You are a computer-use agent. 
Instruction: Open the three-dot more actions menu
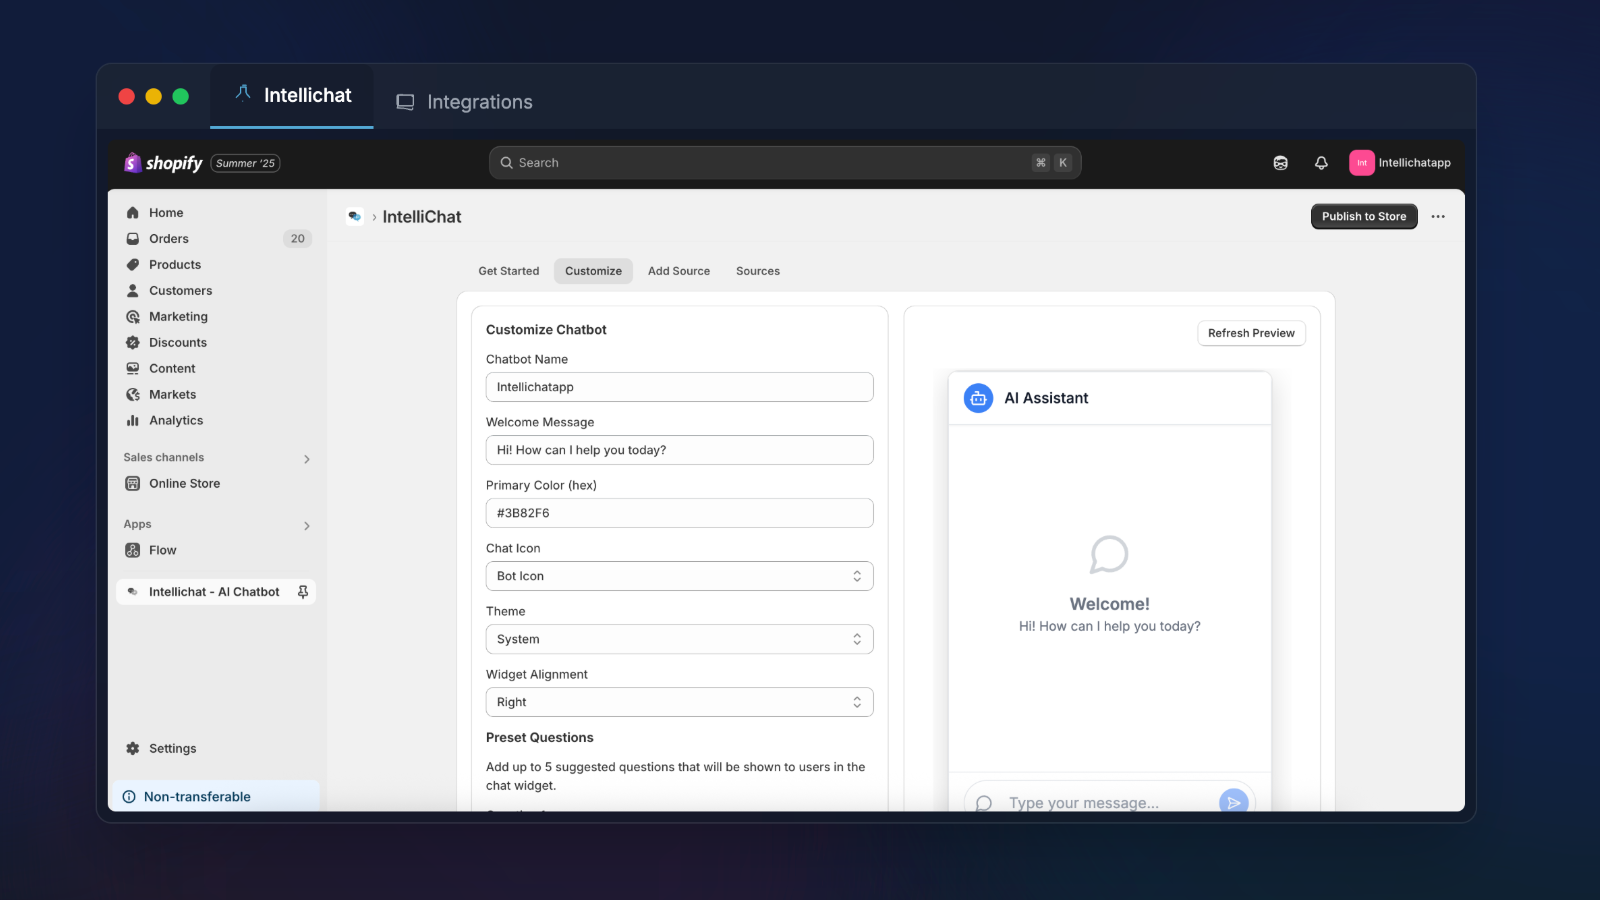click(1438, 217)
